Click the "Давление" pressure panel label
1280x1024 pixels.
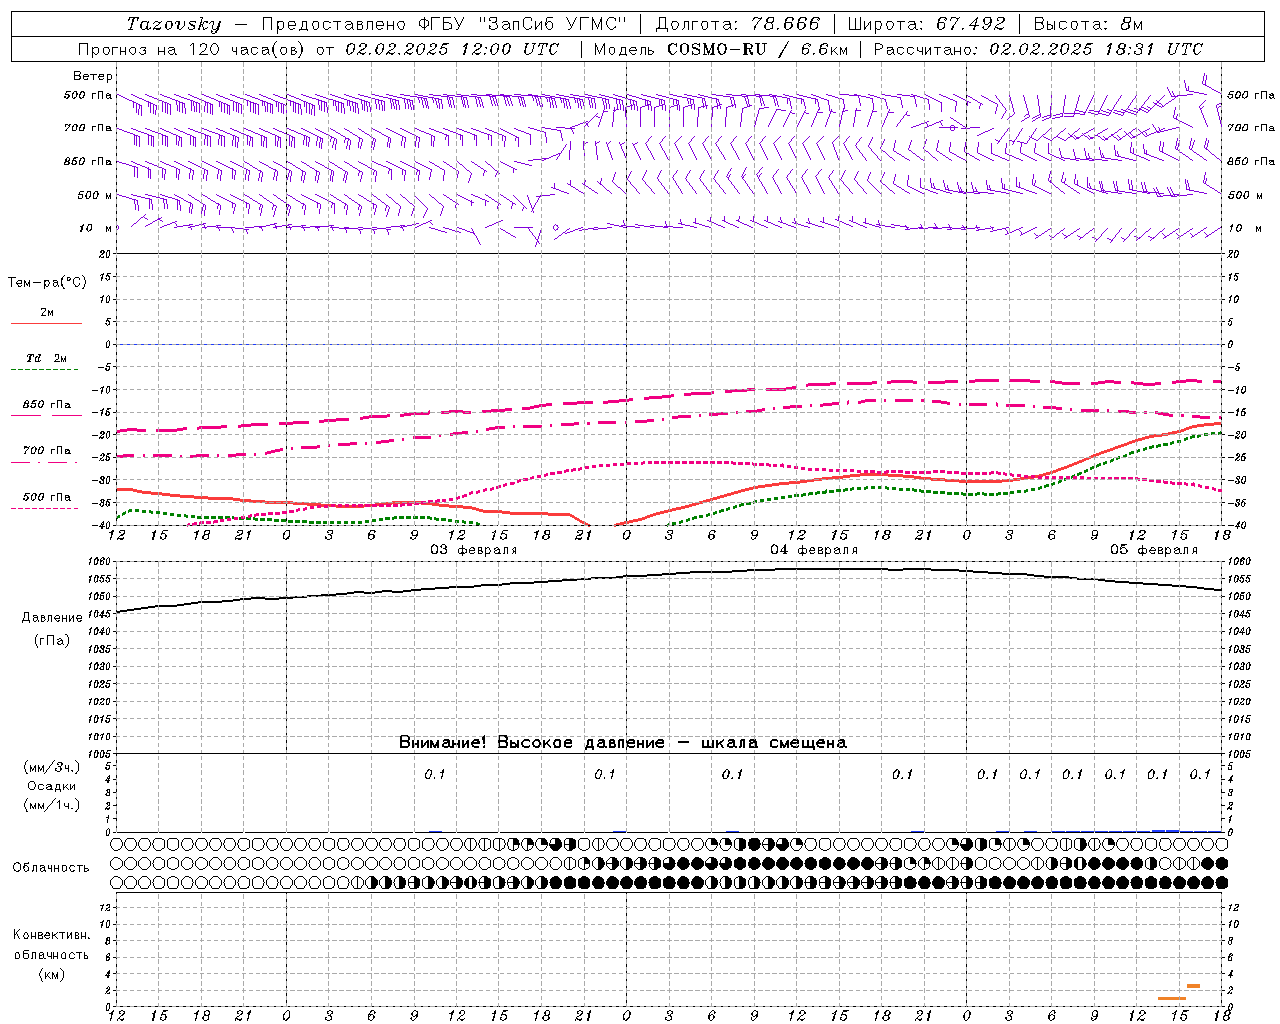(52, 618)
